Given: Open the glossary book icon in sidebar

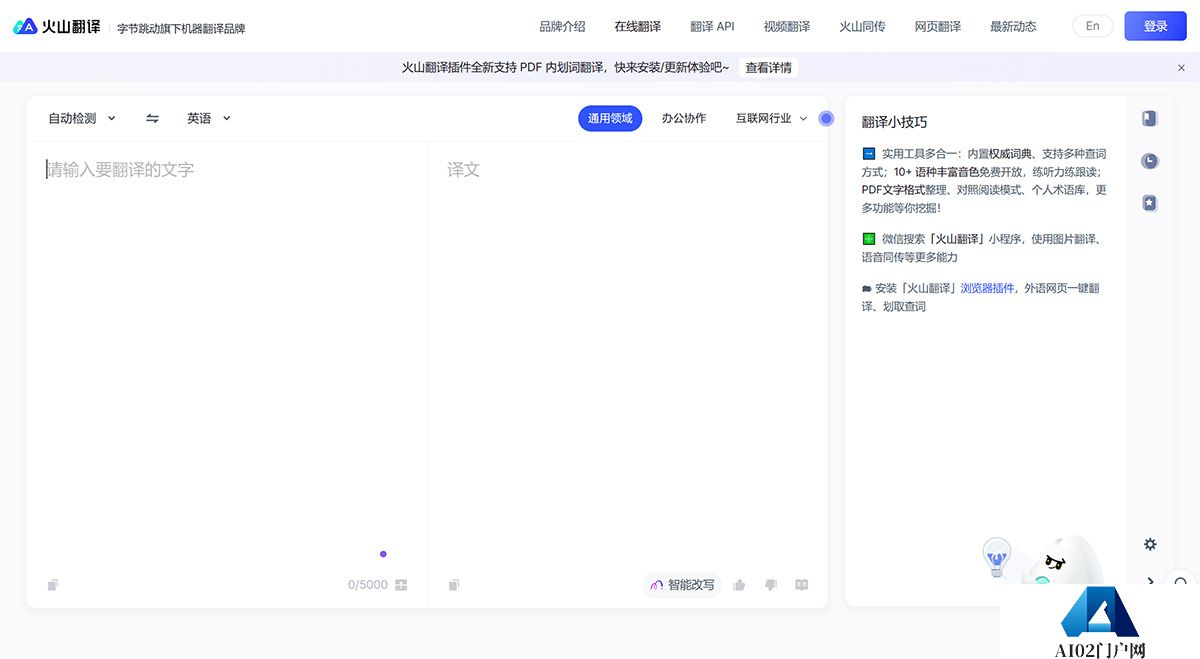Looking at the screenshot, I should point(1150,118).
